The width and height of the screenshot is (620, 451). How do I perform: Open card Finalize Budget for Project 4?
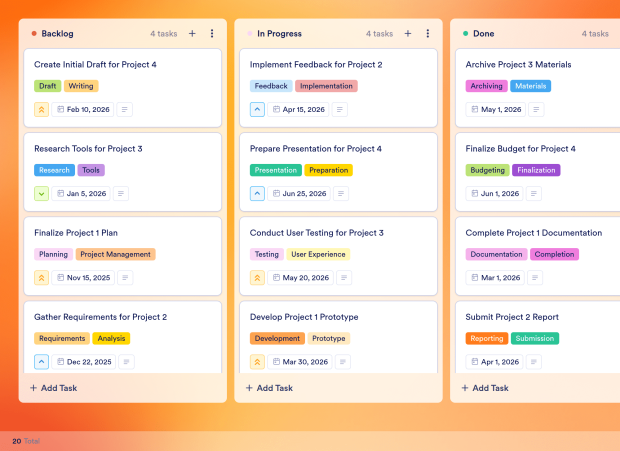538,172
